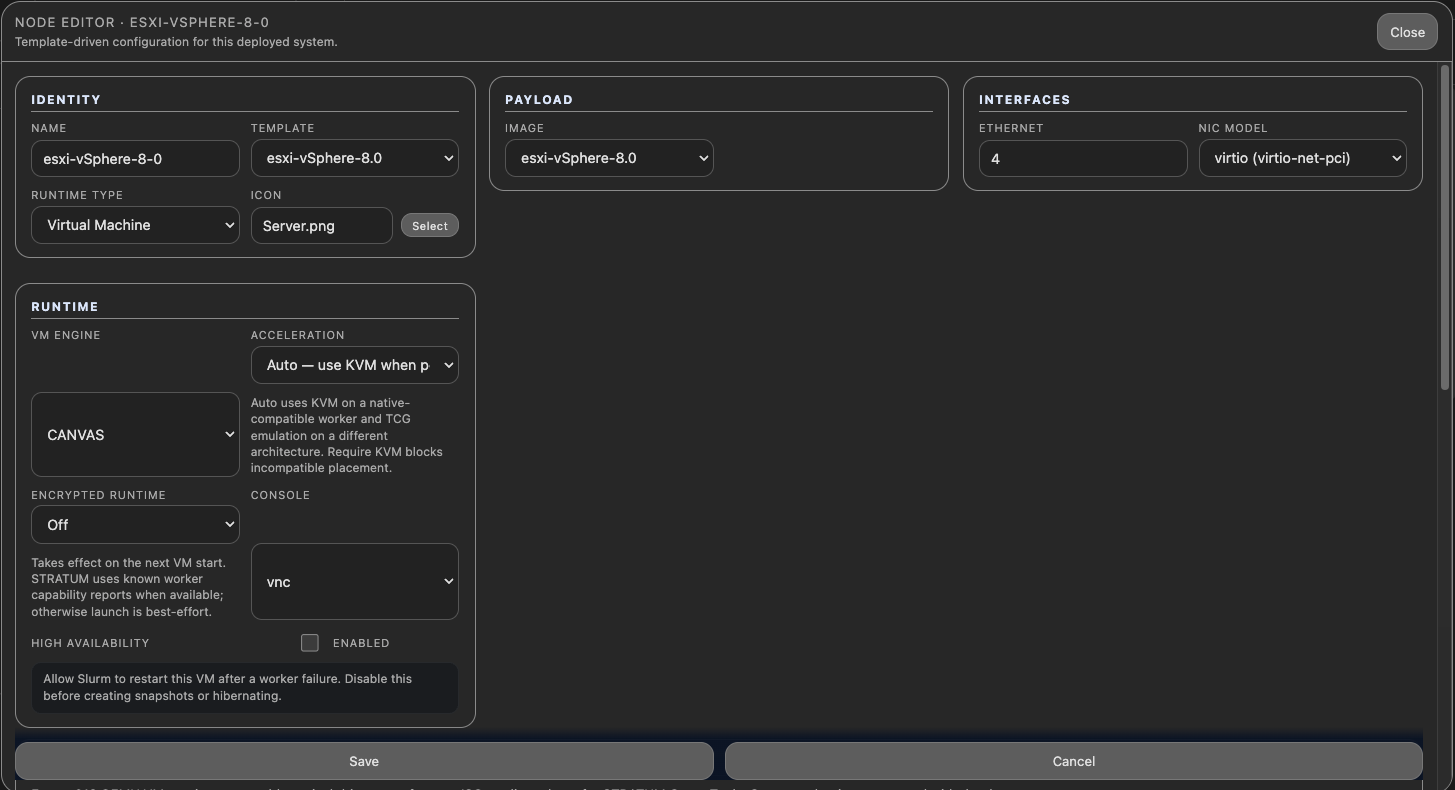This screenshot has width=1455, height=790.
Task: Click the IDENTITY section heading
Action: click(x=66, y=100)
